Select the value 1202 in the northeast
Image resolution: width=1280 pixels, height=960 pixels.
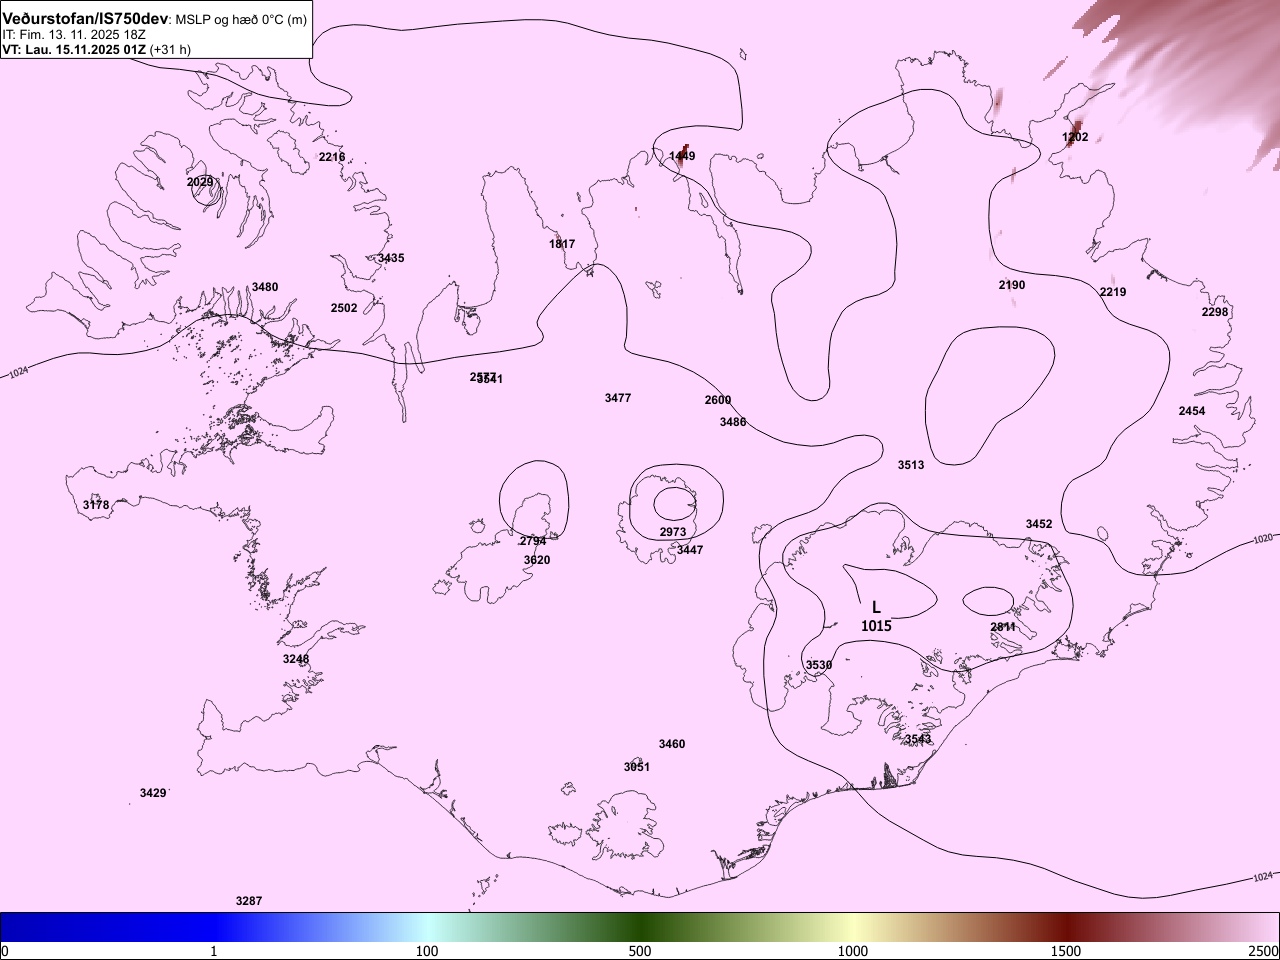pyautogui.click(x=1075, y=137)
